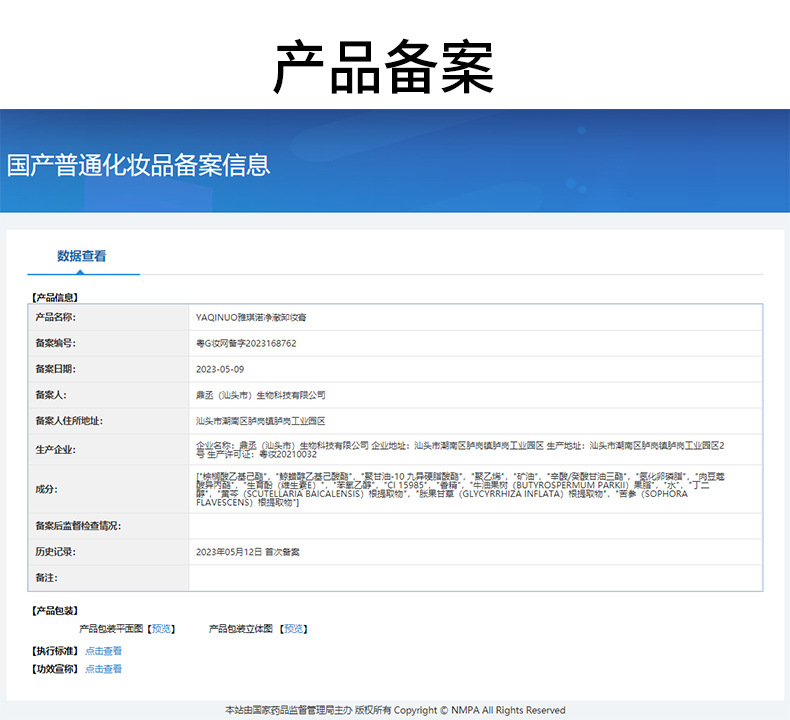Click the 【执行标准】 label

click(55, 651)
